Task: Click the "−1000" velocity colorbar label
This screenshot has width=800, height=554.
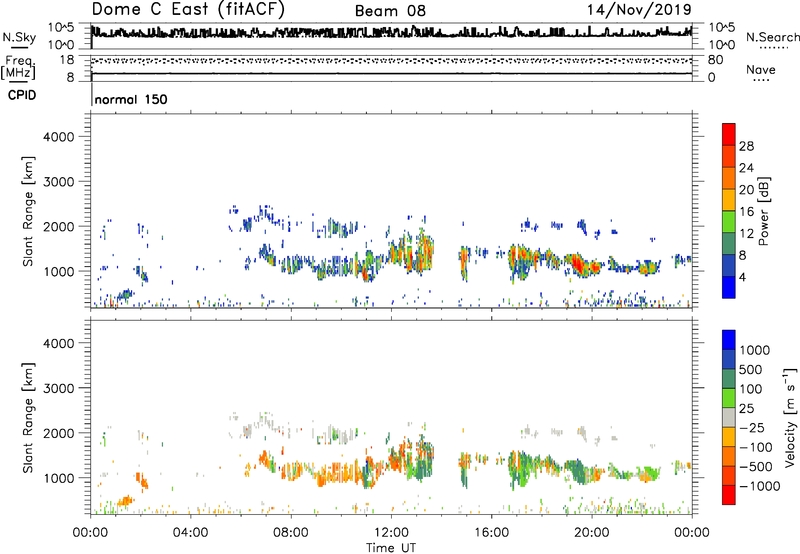Action: coord(760,486)
